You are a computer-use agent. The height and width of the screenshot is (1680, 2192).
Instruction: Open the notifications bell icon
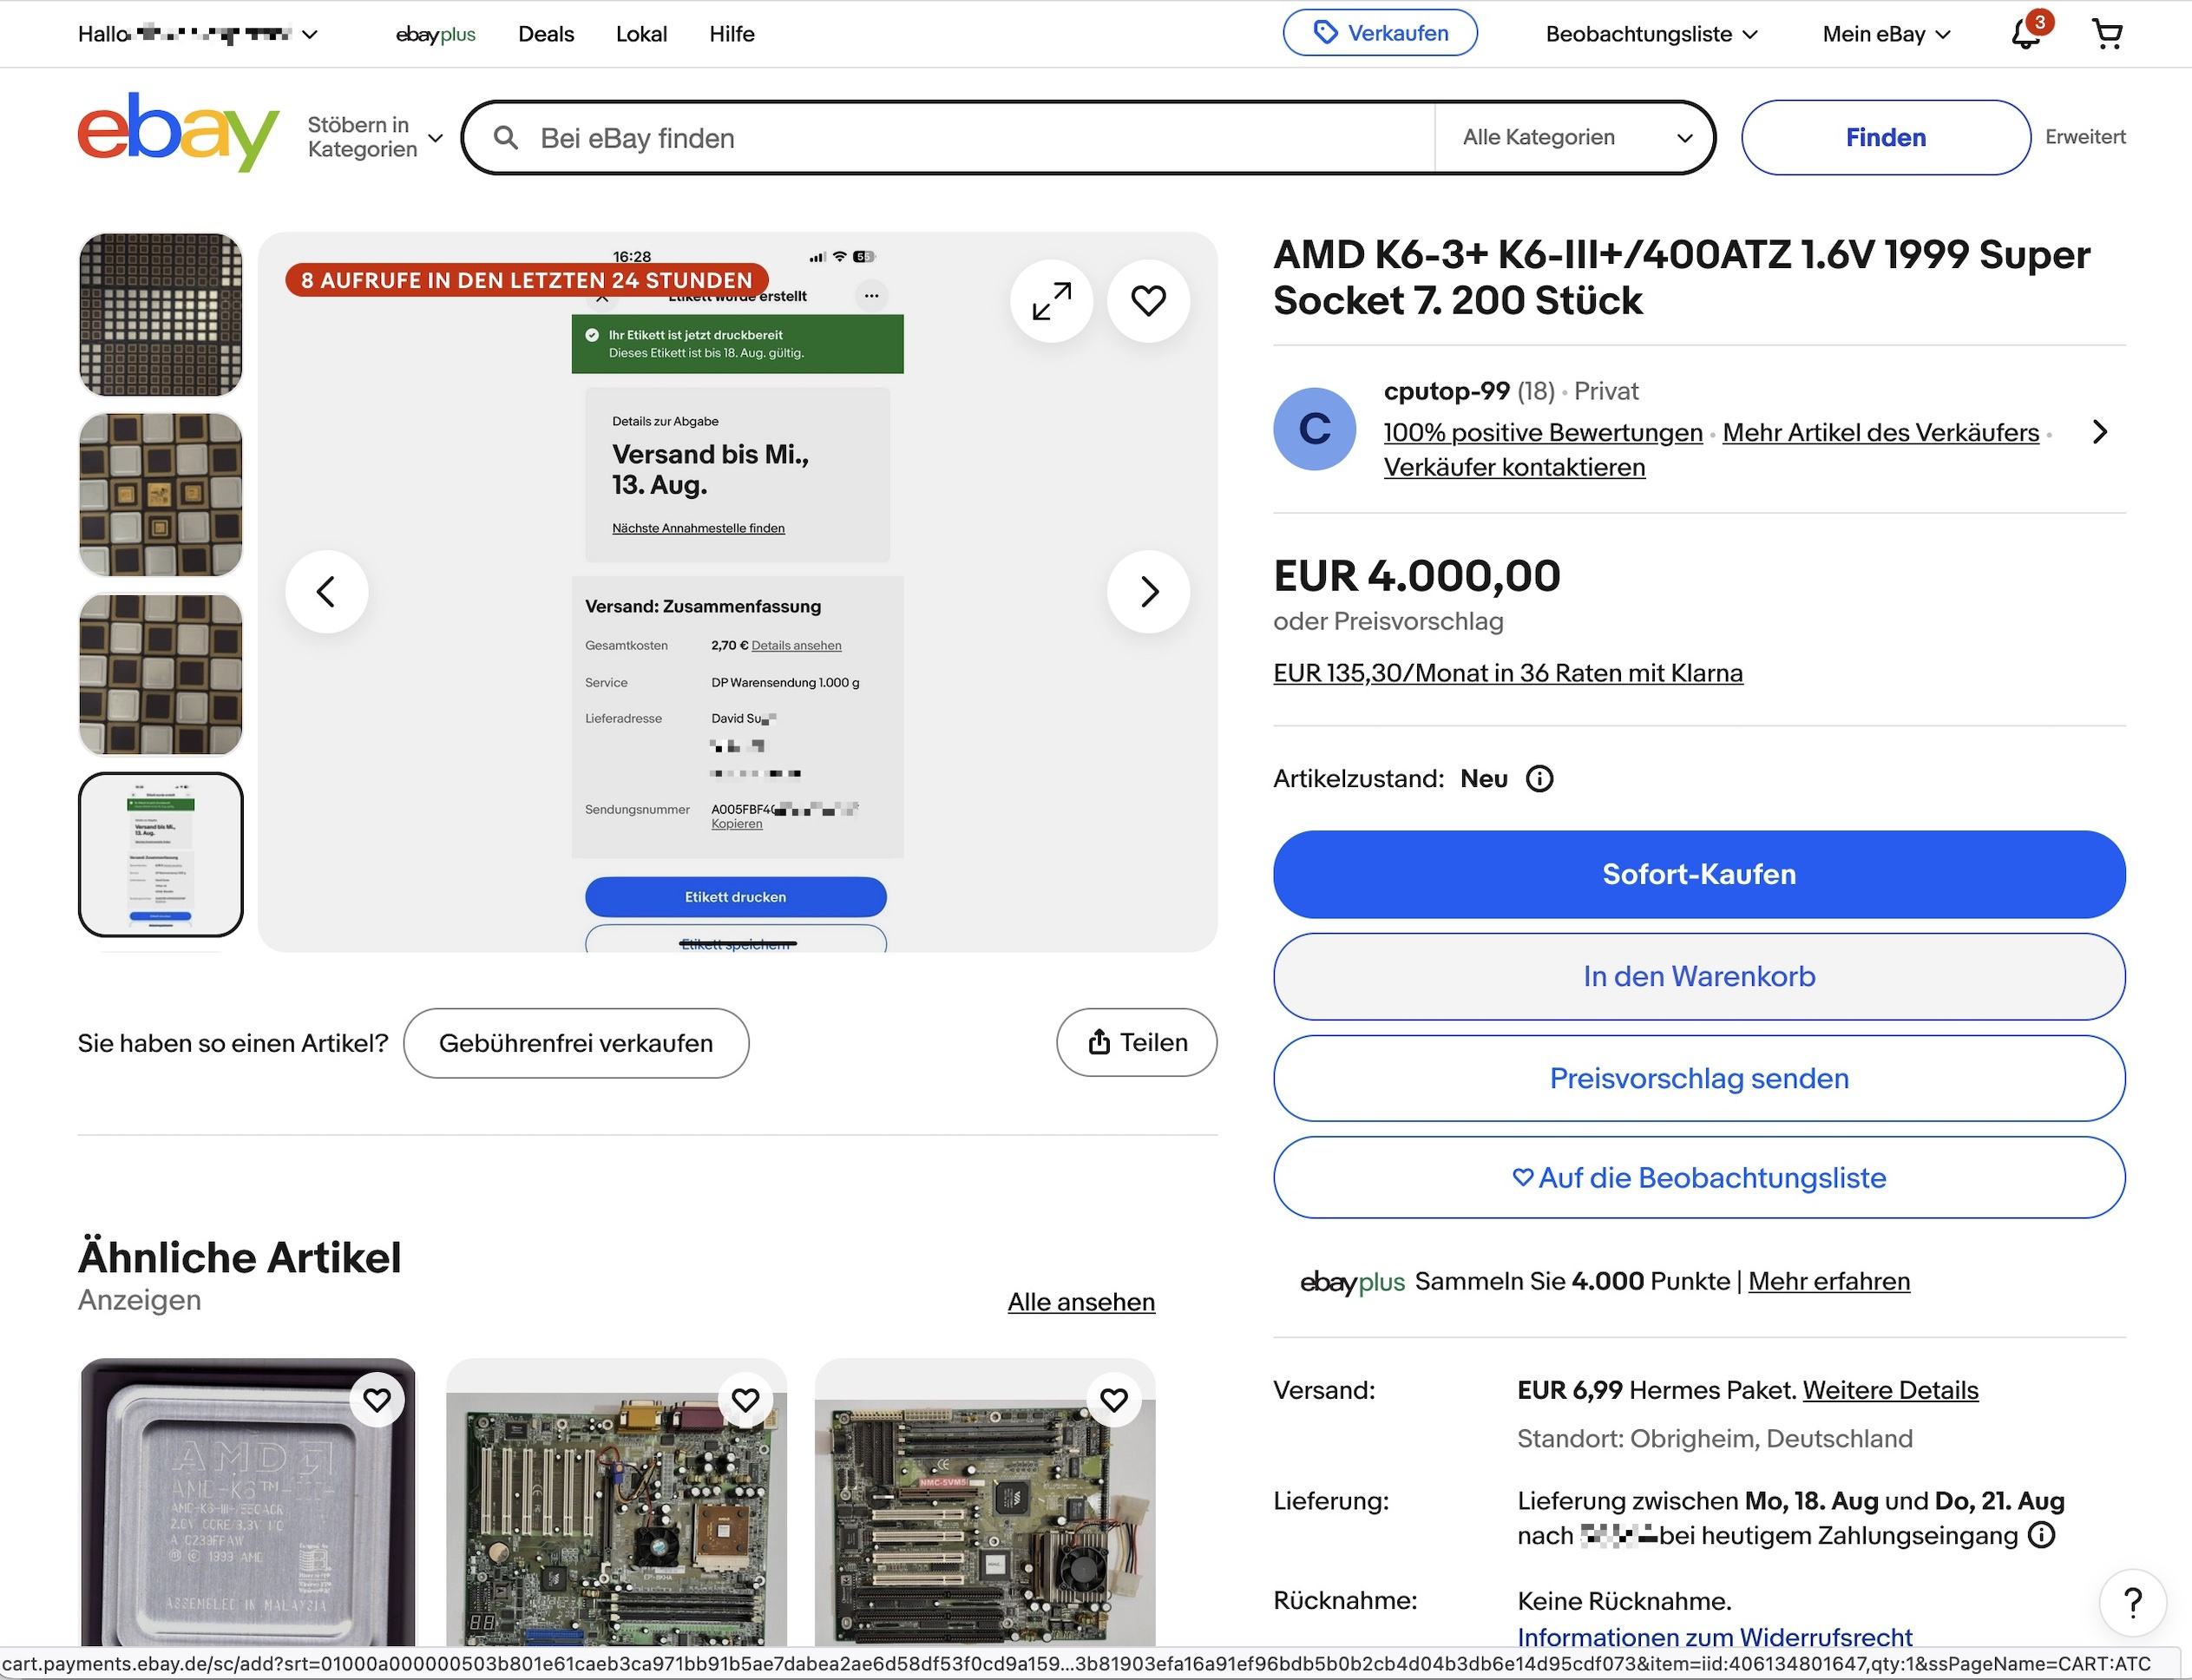2025,35
